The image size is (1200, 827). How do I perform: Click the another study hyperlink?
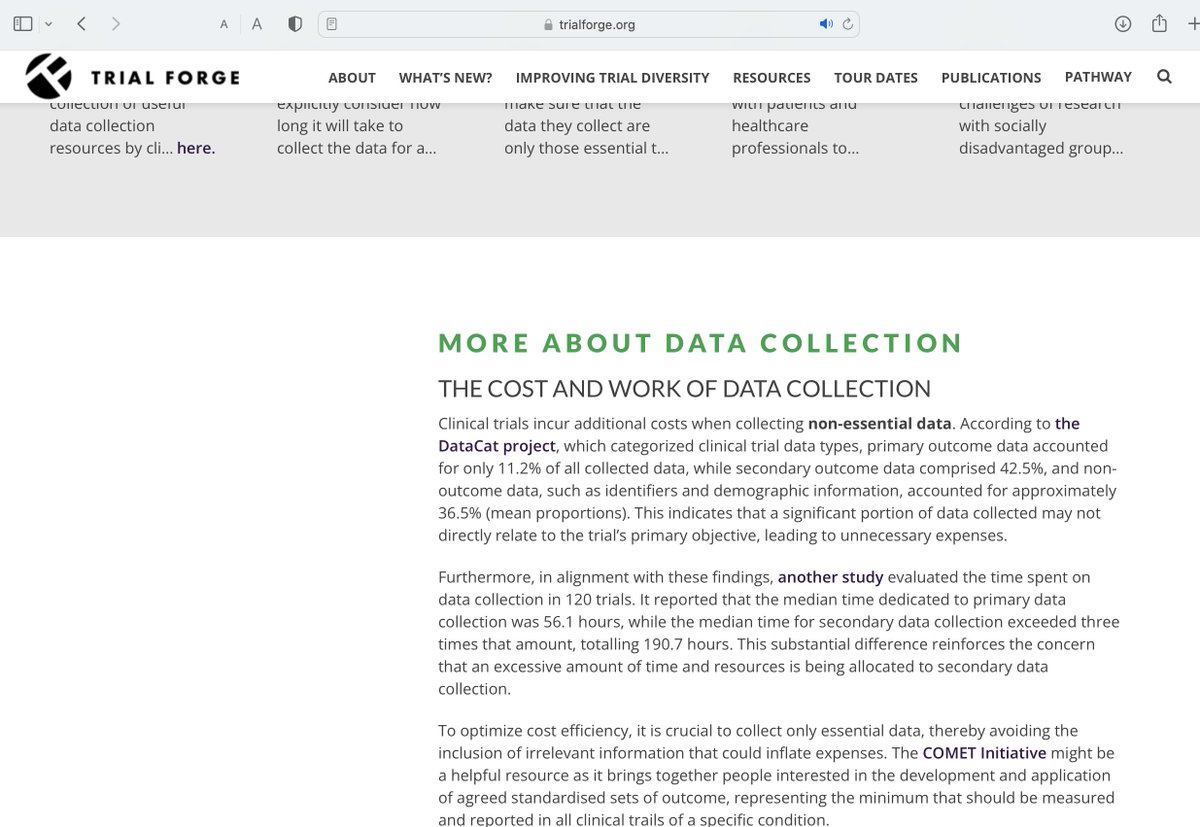[830, 576]
